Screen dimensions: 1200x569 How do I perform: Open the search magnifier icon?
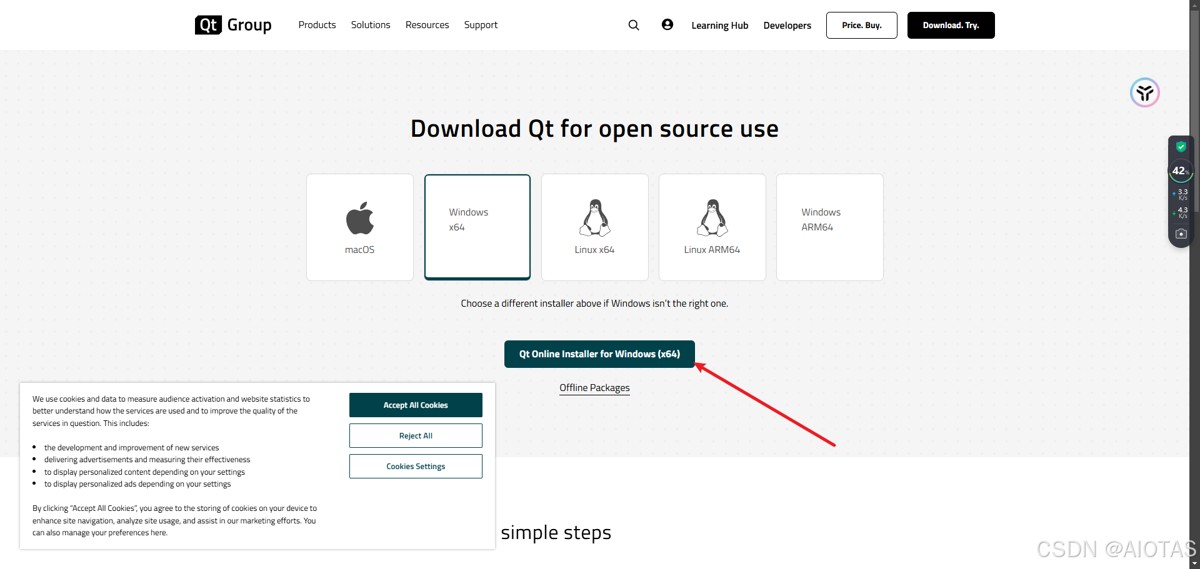(633, 25)
